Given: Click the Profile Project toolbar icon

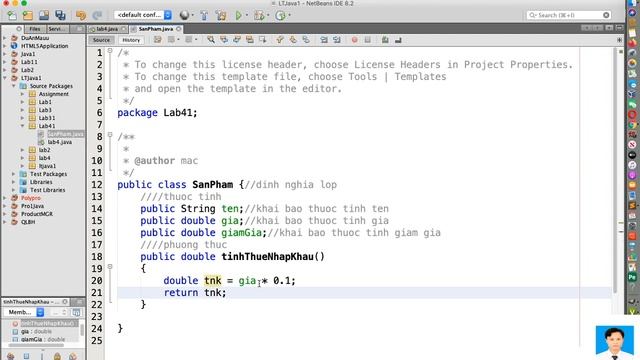Looking at the screenshot, I should click(x=280, y=16).
